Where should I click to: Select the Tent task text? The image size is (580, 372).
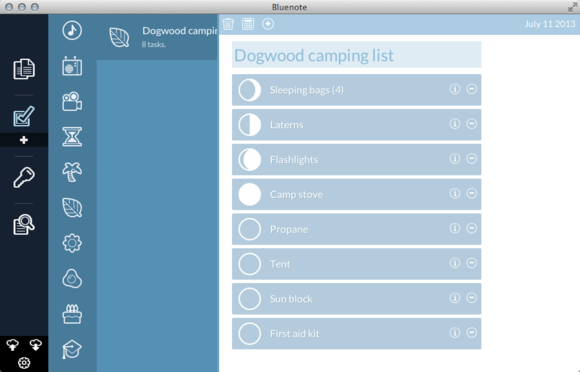pos(280,264)
